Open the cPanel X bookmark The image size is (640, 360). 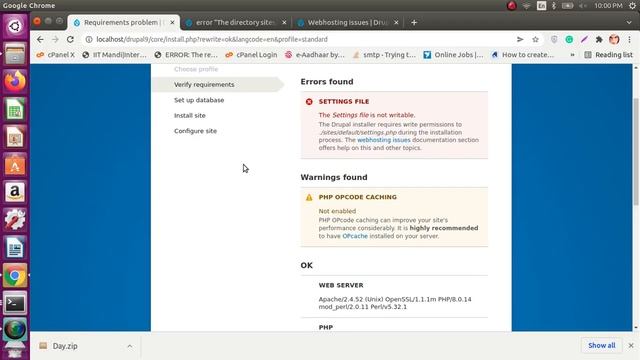coord(56,55)
